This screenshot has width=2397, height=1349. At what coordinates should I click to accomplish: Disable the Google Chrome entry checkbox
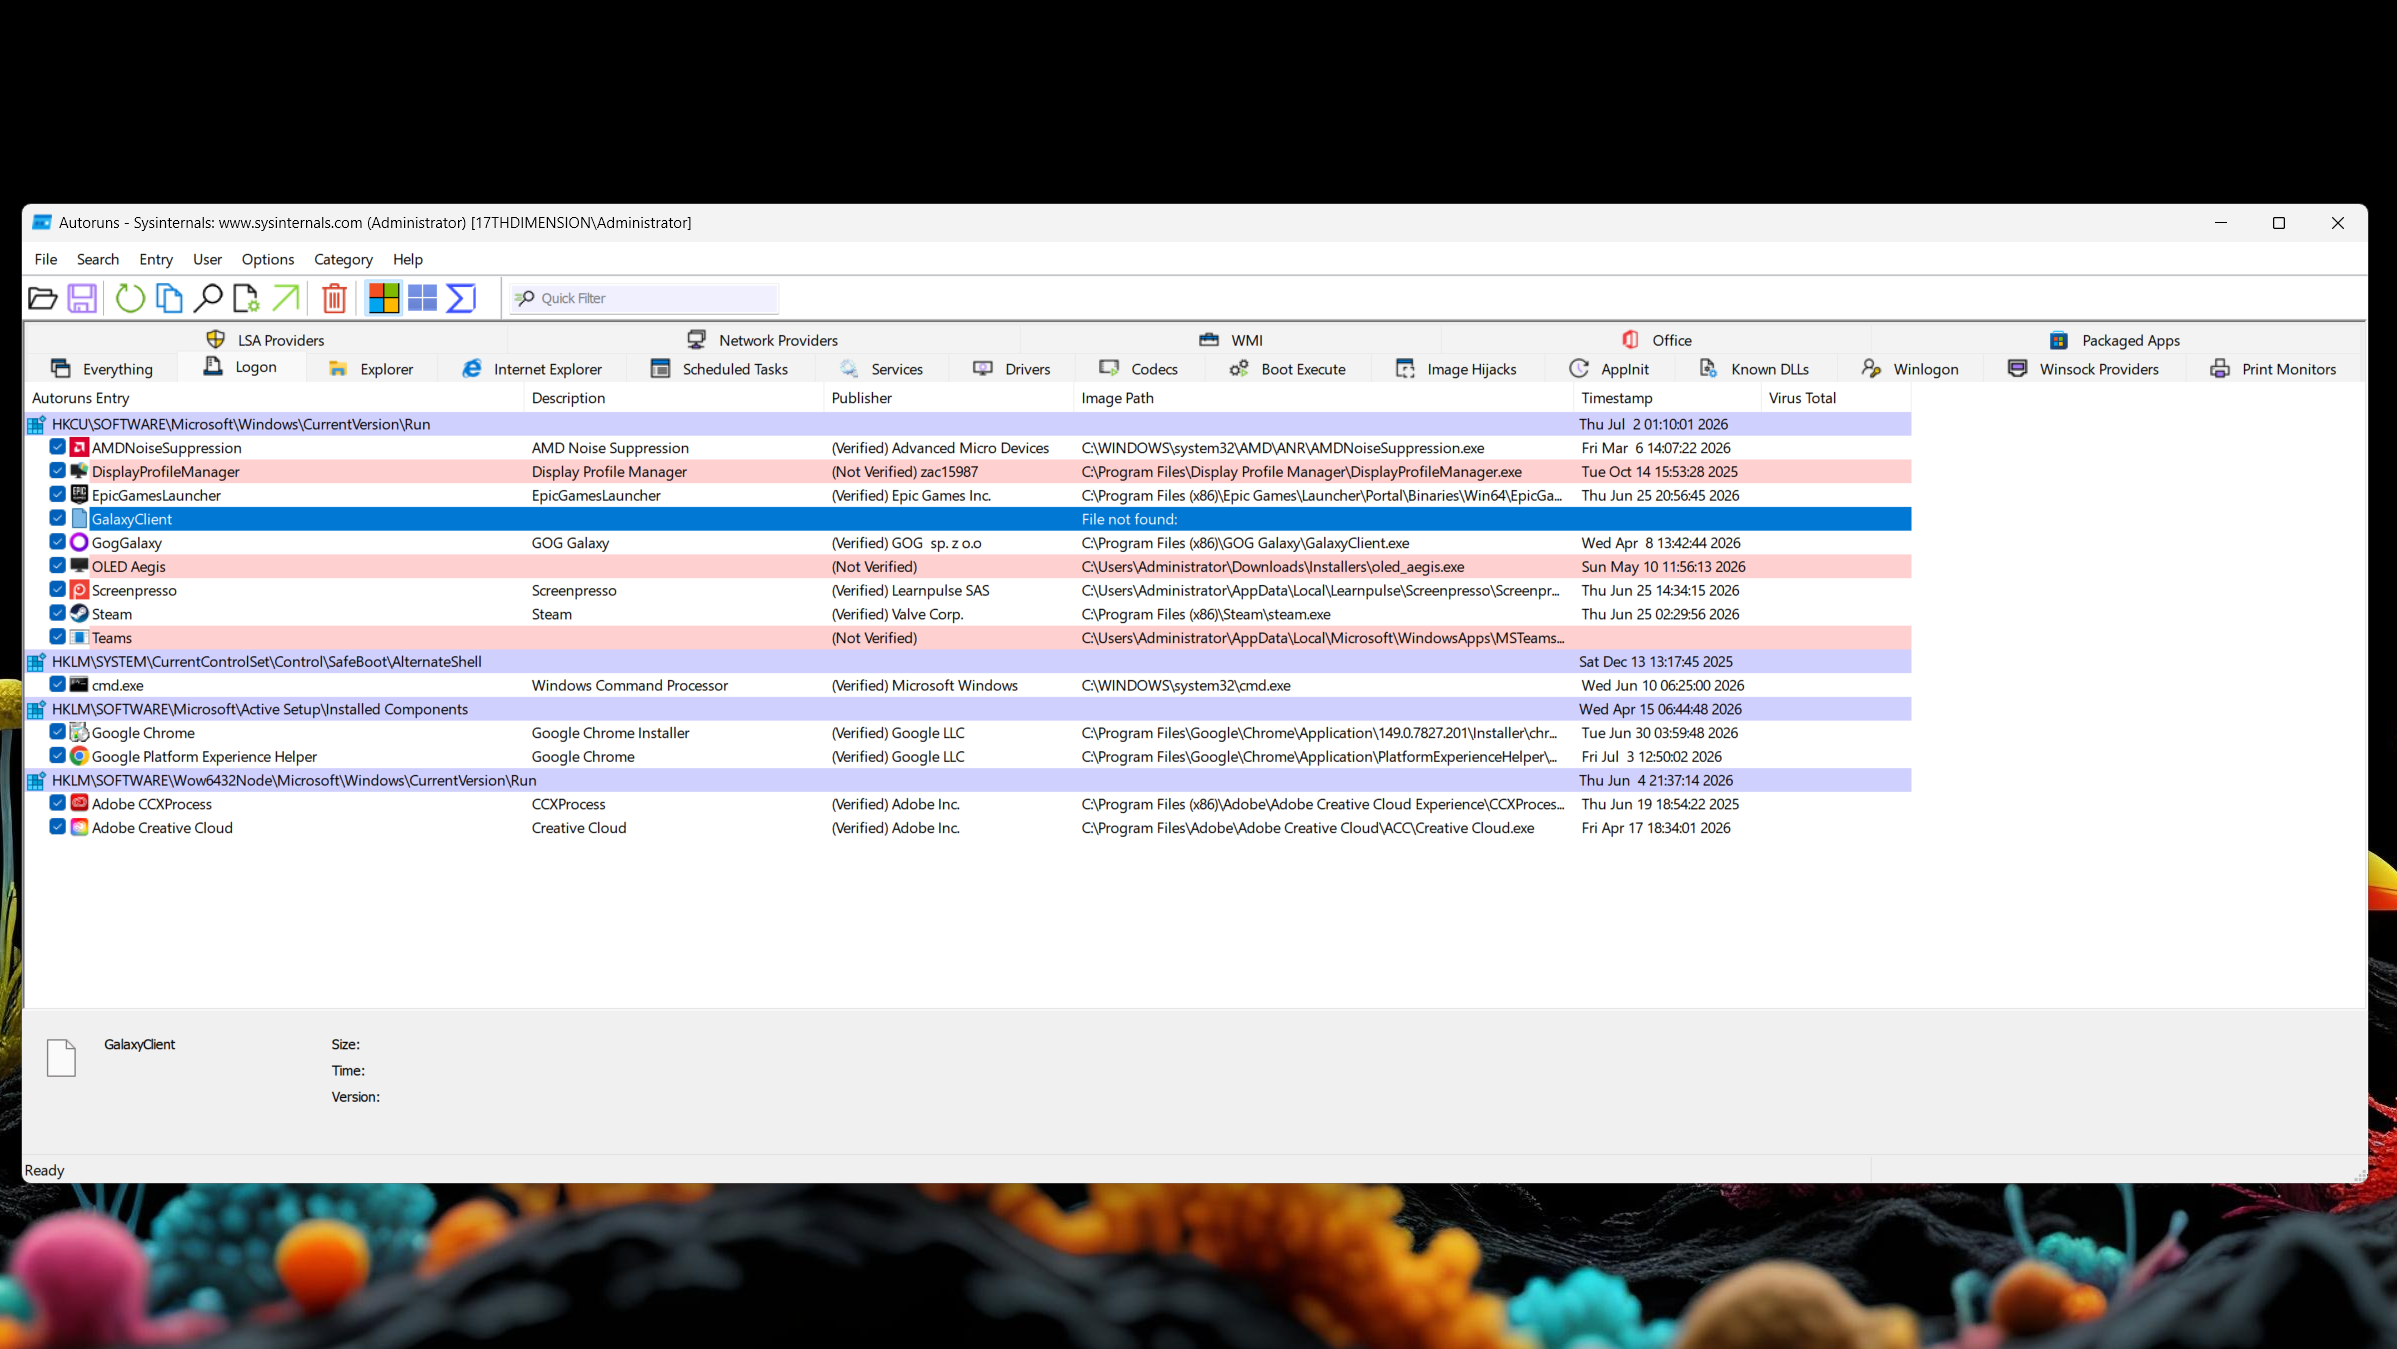(x=57, y=732)
